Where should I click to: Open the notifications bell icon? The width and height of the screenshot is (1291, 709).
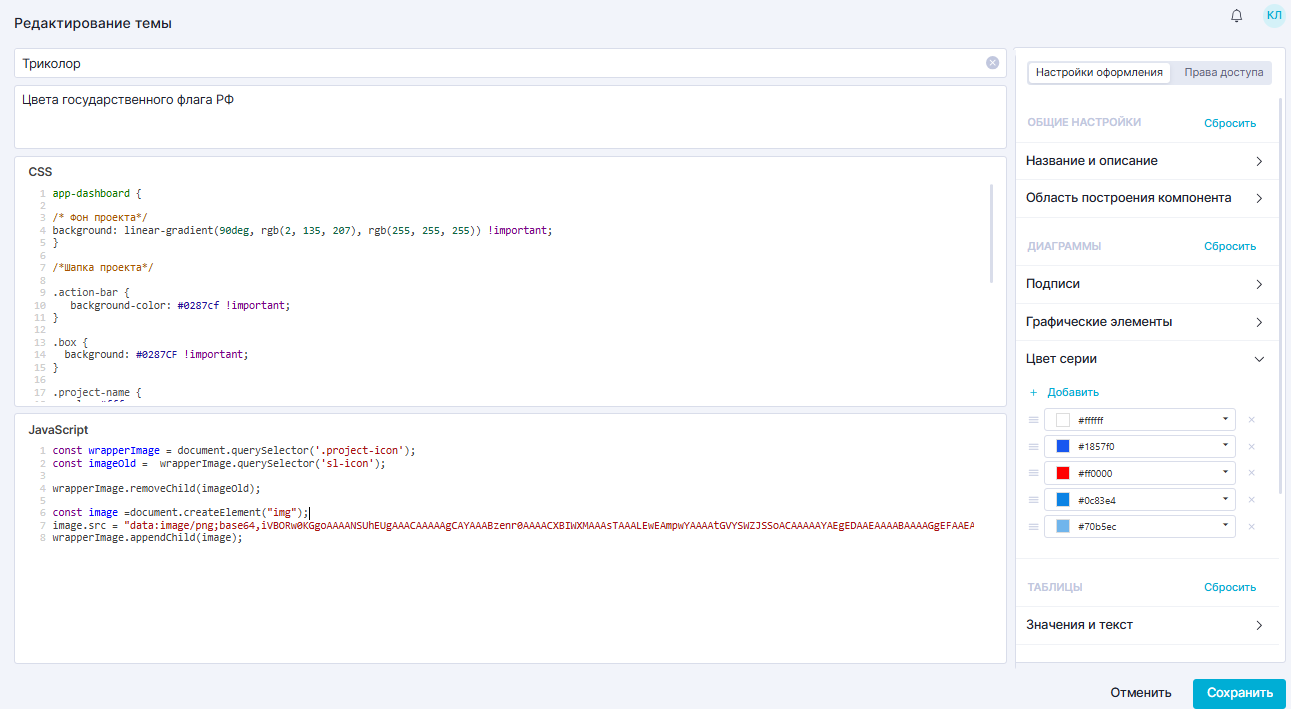point(1237,16)
